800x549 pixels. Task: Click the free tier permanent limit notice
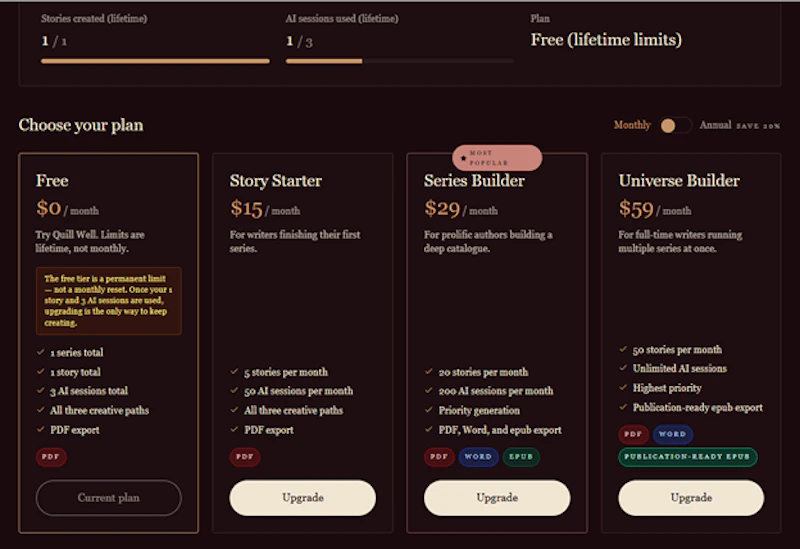[109, 301]
